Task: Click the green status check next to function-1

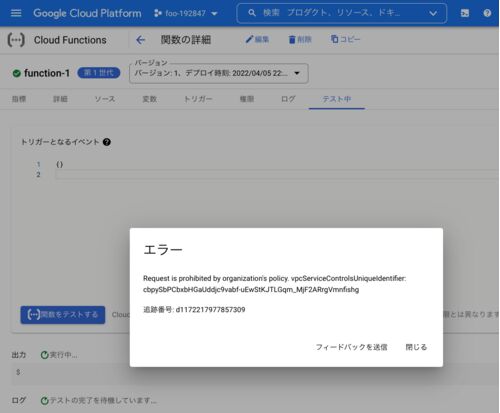Action: [x=16, y=73]
